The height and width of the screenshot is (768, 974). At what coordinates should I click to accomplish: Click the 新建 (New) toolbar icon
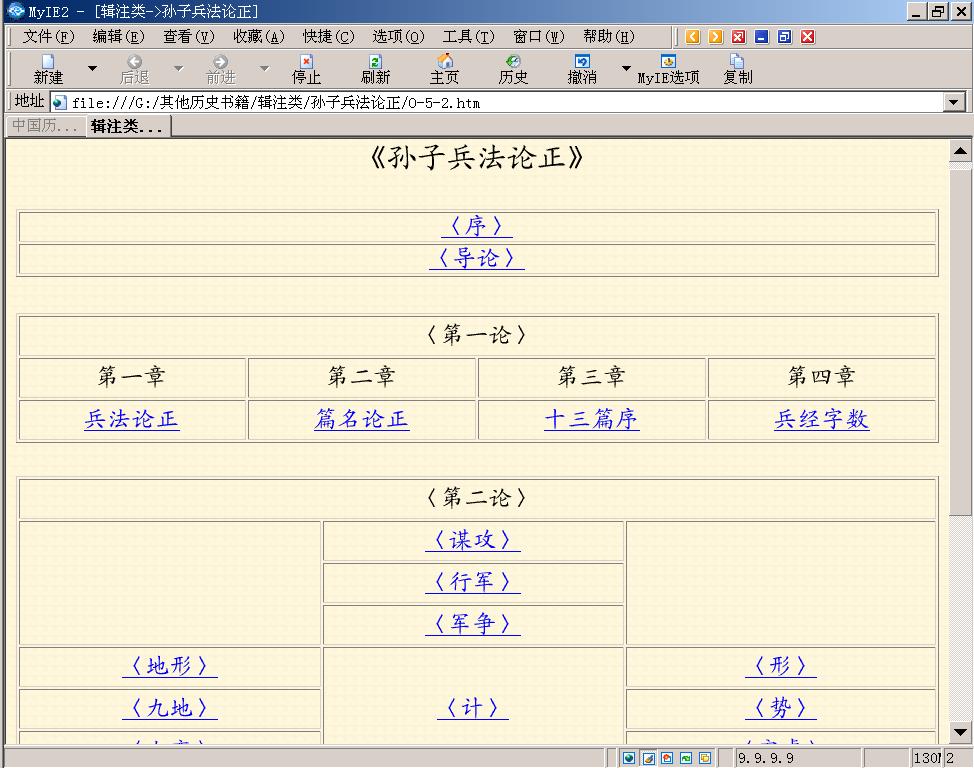[48, 68]
